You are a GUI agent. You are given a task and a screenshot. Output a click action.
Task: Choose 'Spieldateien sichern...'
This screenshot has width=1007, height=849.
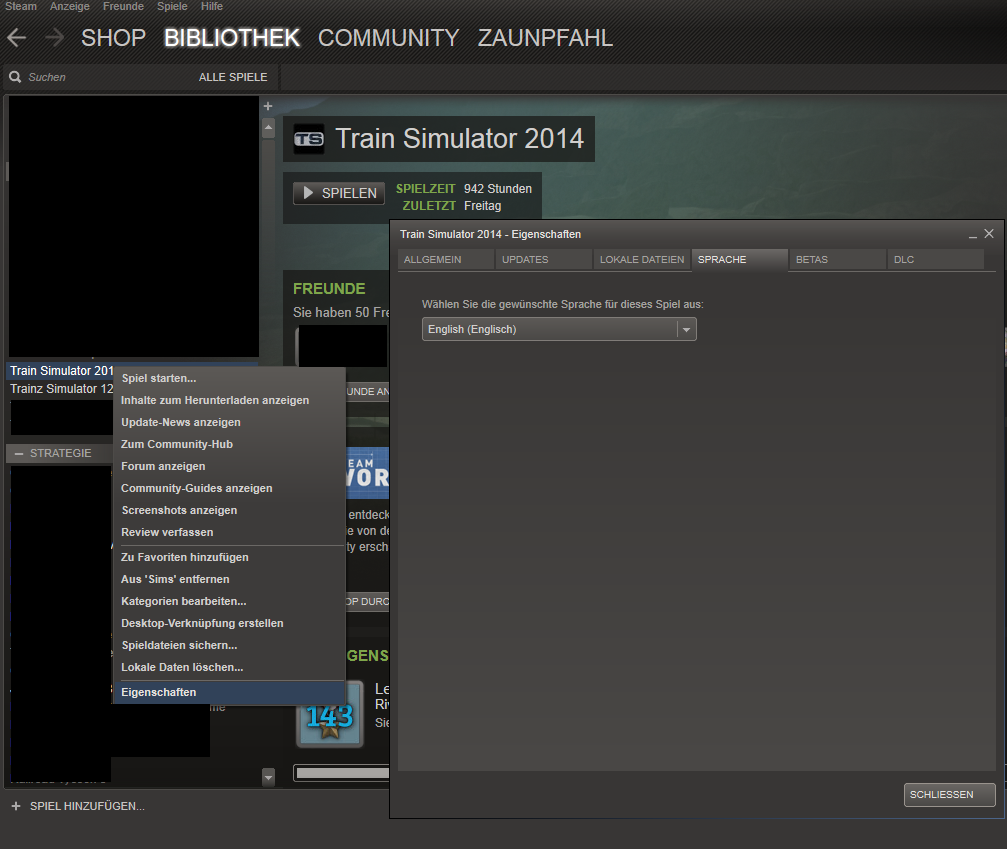pyautogui.click(x=229, y=645)
